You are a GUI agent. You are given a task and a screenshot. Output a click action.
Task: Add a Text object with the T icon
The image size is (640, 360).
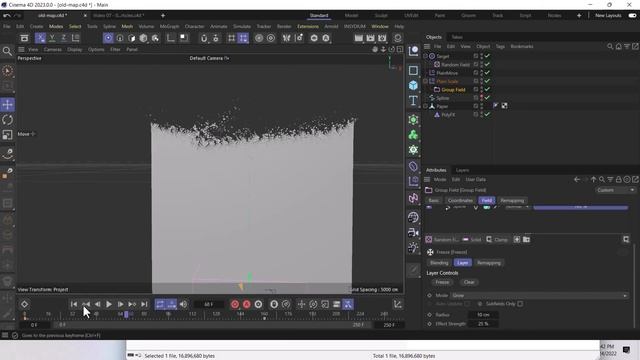coord(413,100)
